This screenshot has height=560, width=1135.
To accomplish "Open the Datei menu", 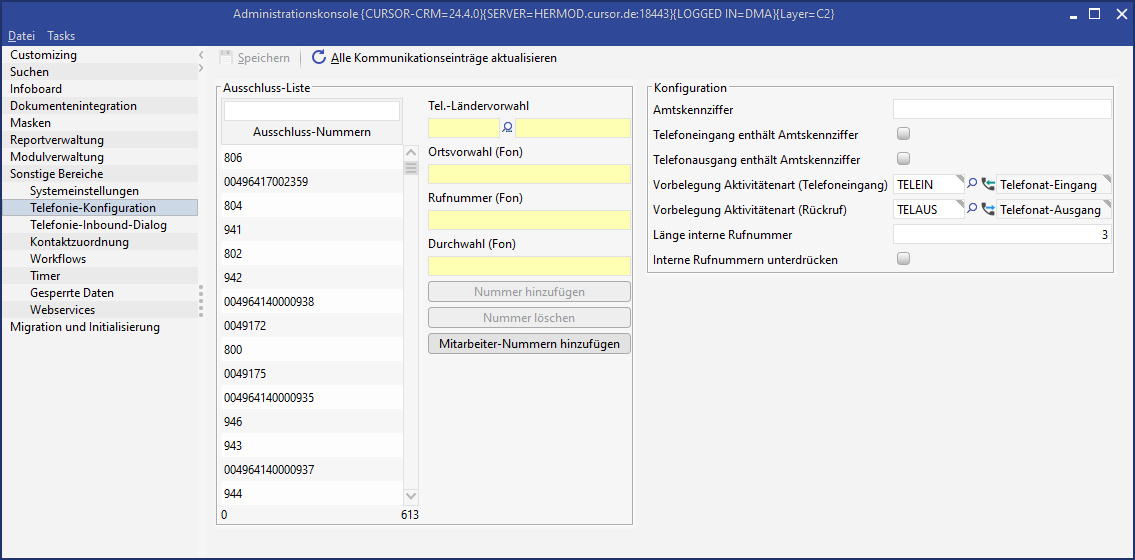I will tap(21, 36).
